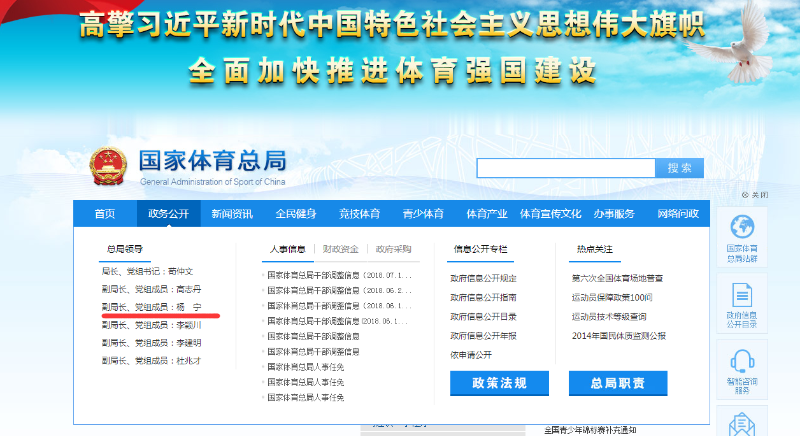Click the envelope icon in the sidebar

pos(742,425)
